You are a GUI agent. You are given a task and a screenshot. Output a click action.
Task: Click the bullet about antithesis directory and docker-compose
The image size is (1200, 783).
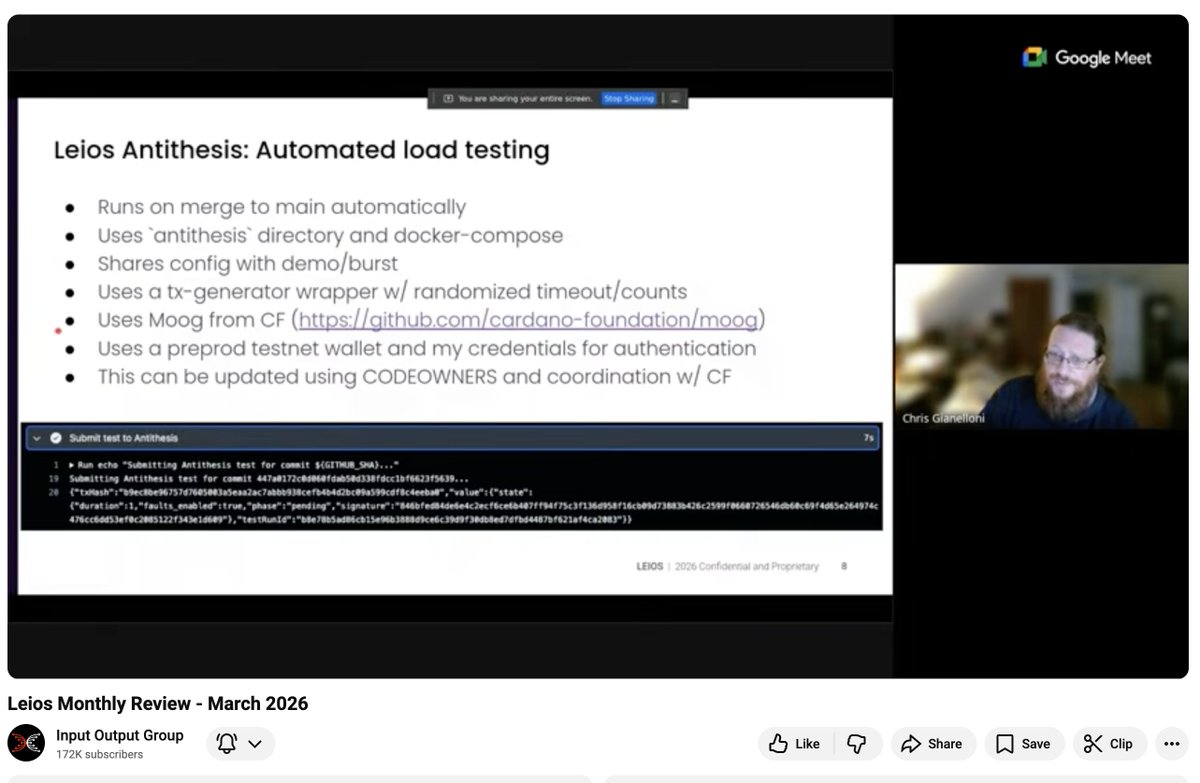[330, 236]
